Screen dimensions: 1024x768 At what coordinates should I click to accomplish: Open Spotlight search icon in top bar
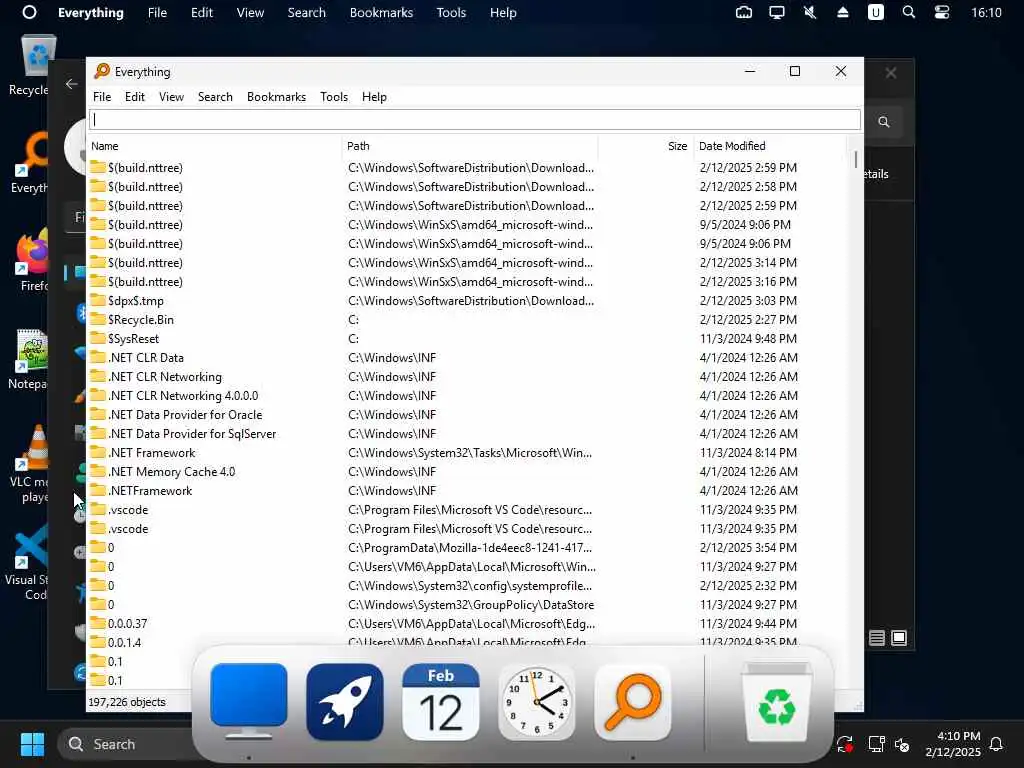tap(908, 12)
